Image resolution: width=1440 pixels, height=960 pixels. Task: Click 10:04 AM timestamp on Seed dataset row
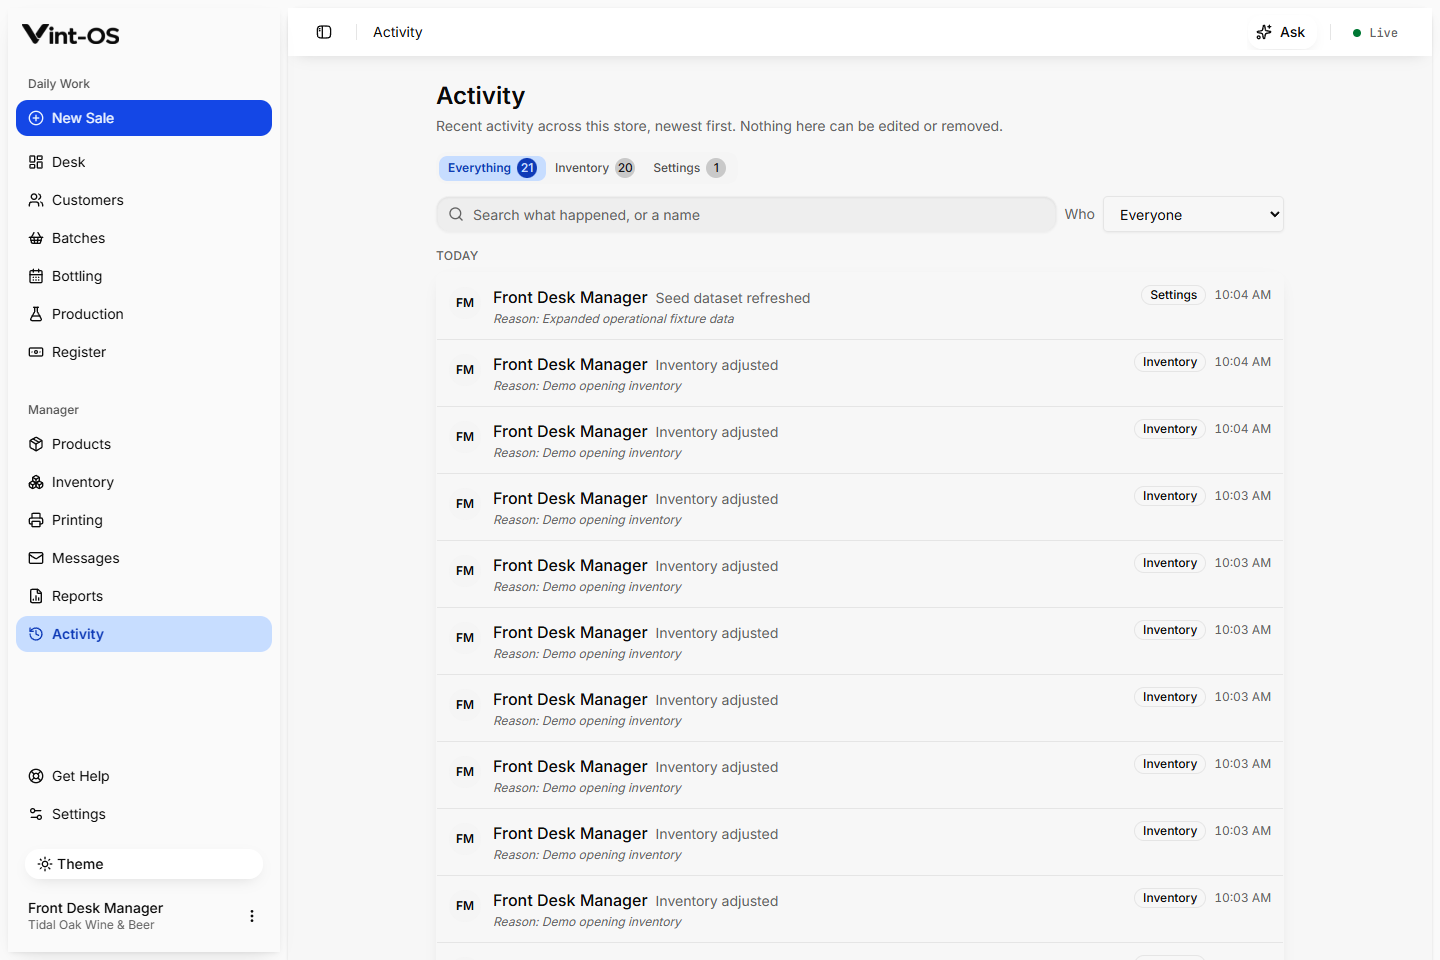[x=1243, y=295]
